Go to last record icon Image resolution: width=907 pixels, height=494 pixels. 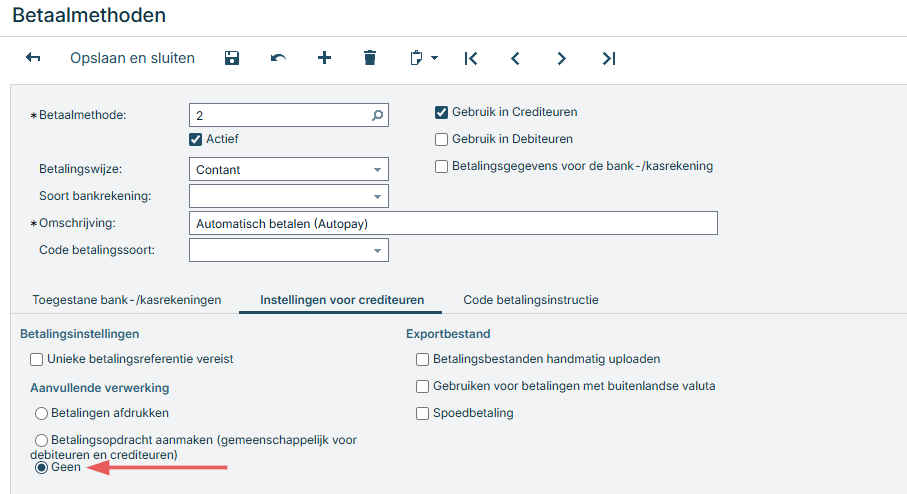pyautogui.click(x=609, y=58)
